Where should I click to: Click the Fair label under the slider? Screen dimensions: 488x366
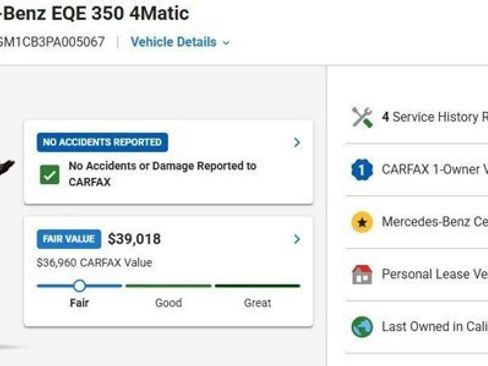[79, 303]
